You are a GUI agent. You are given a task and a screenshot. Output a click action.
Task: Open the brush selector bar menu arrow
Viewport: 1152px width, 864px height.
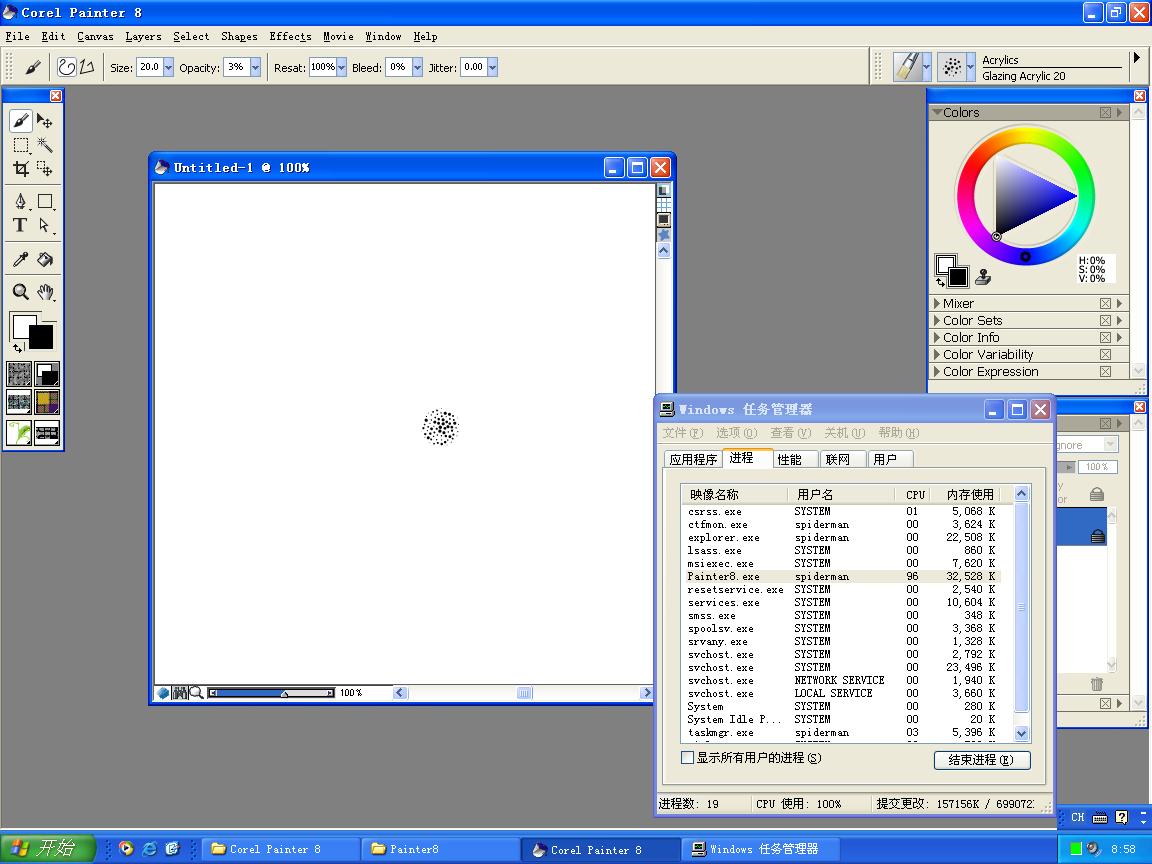click(x=1136, y=57)
